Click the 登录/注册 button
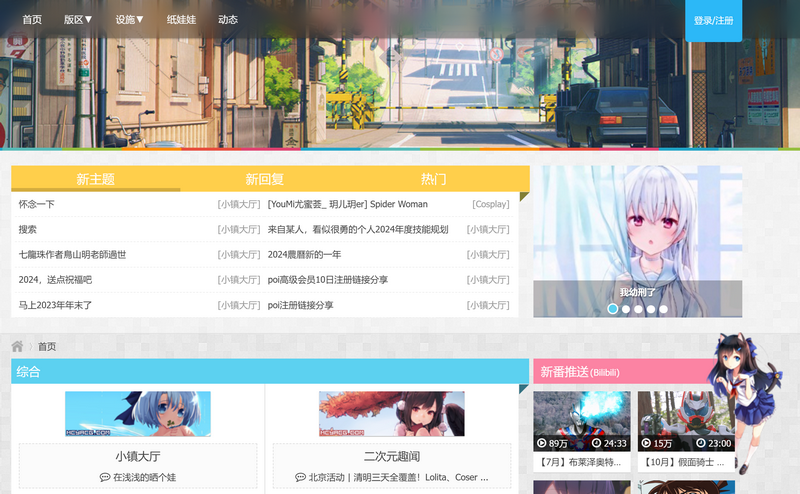This screenshot has width=800, height=494. [713, 21]
